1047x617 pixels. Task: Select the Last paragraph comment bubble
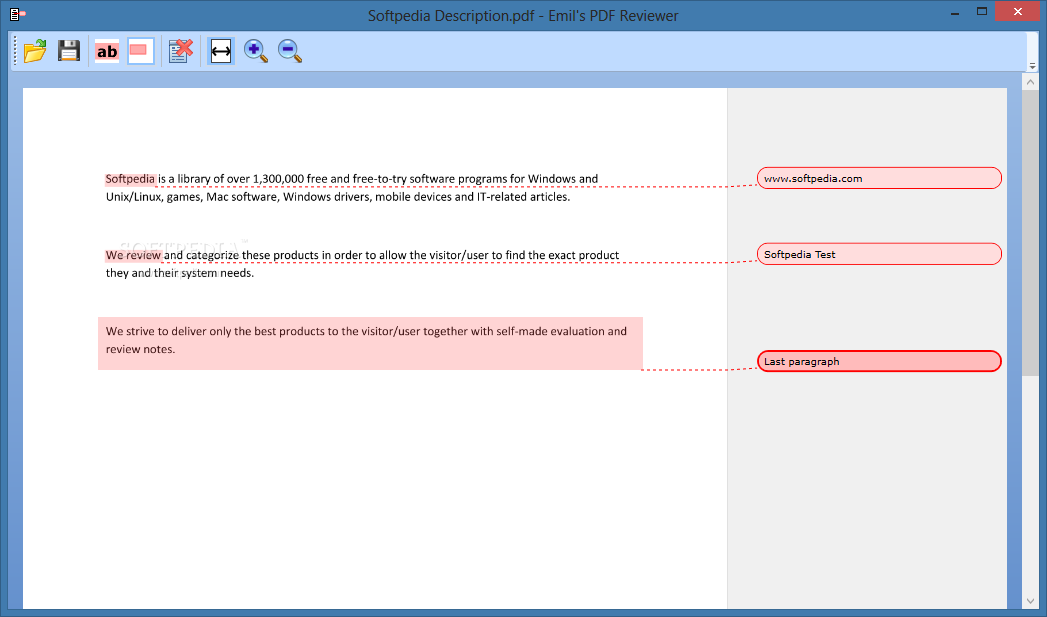click(879, 361)
